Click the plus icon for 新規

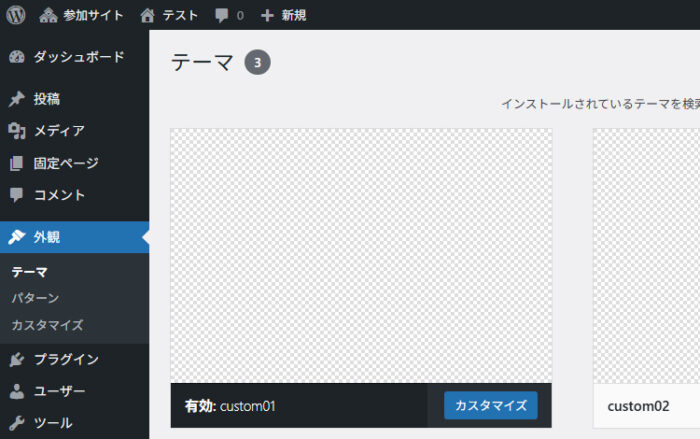[267, 15]
